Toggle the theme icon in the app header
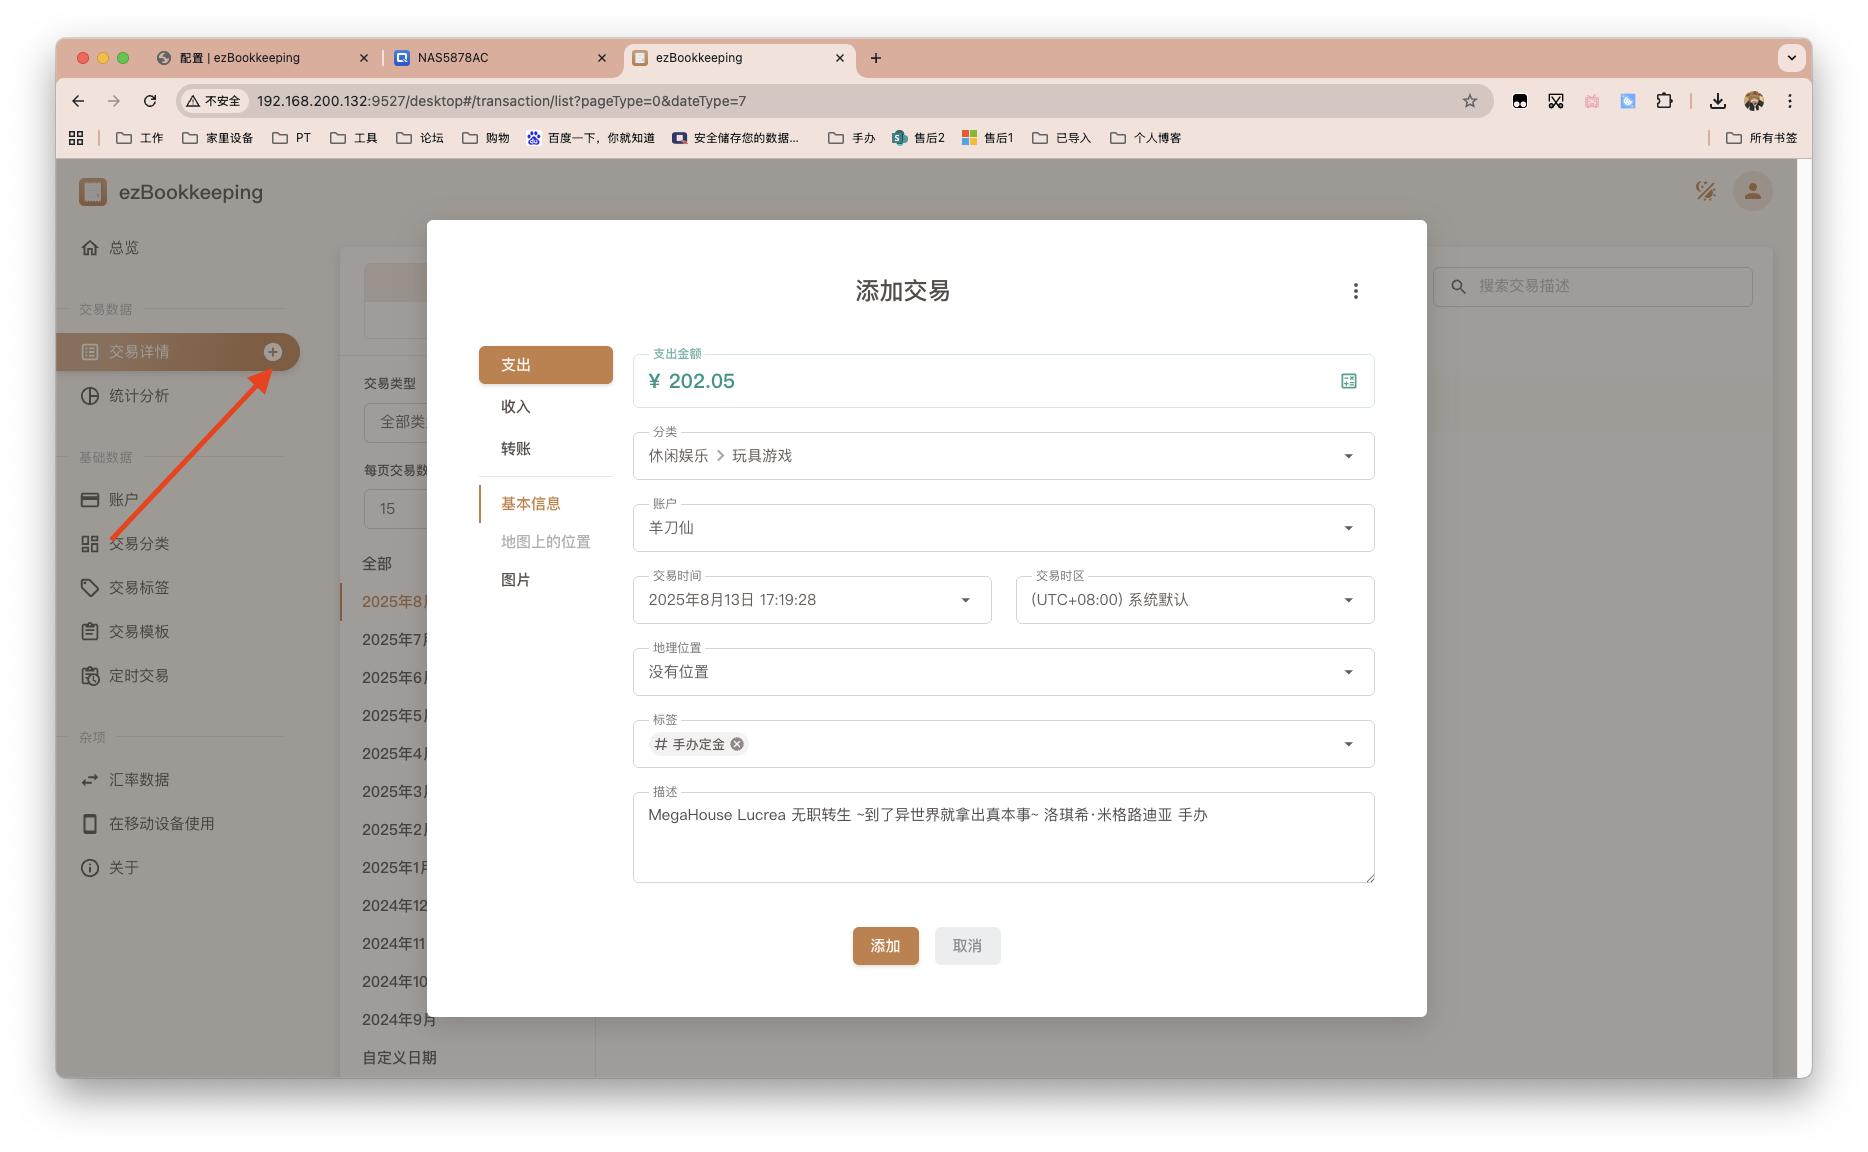Image resolution: width=1868 pixels, height=1152 pixels. coord(1705,191)
